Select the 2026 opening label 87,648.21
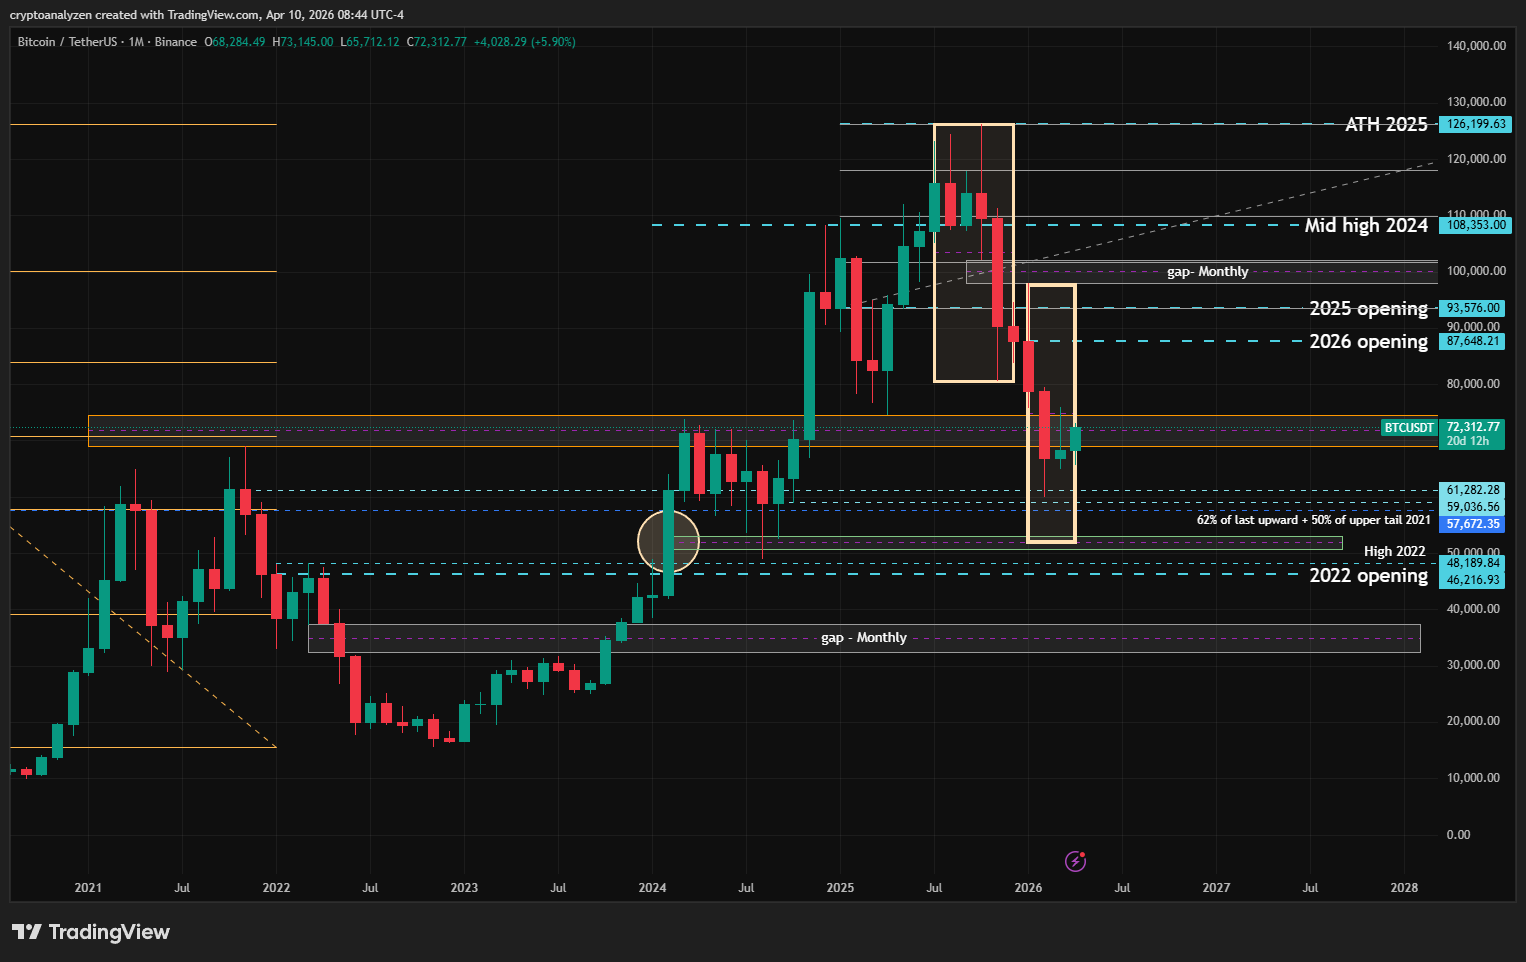 click(1471, 341)
